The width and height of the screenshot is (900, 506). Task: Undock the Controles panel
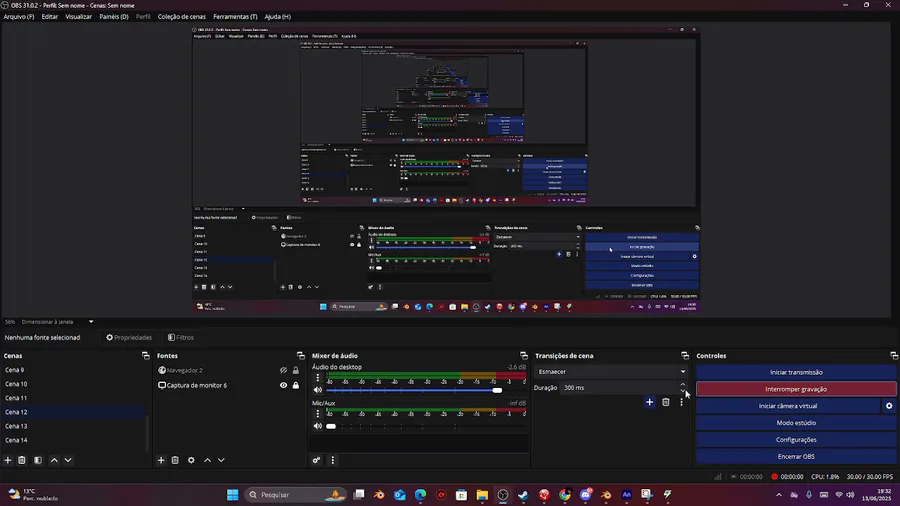894,356
